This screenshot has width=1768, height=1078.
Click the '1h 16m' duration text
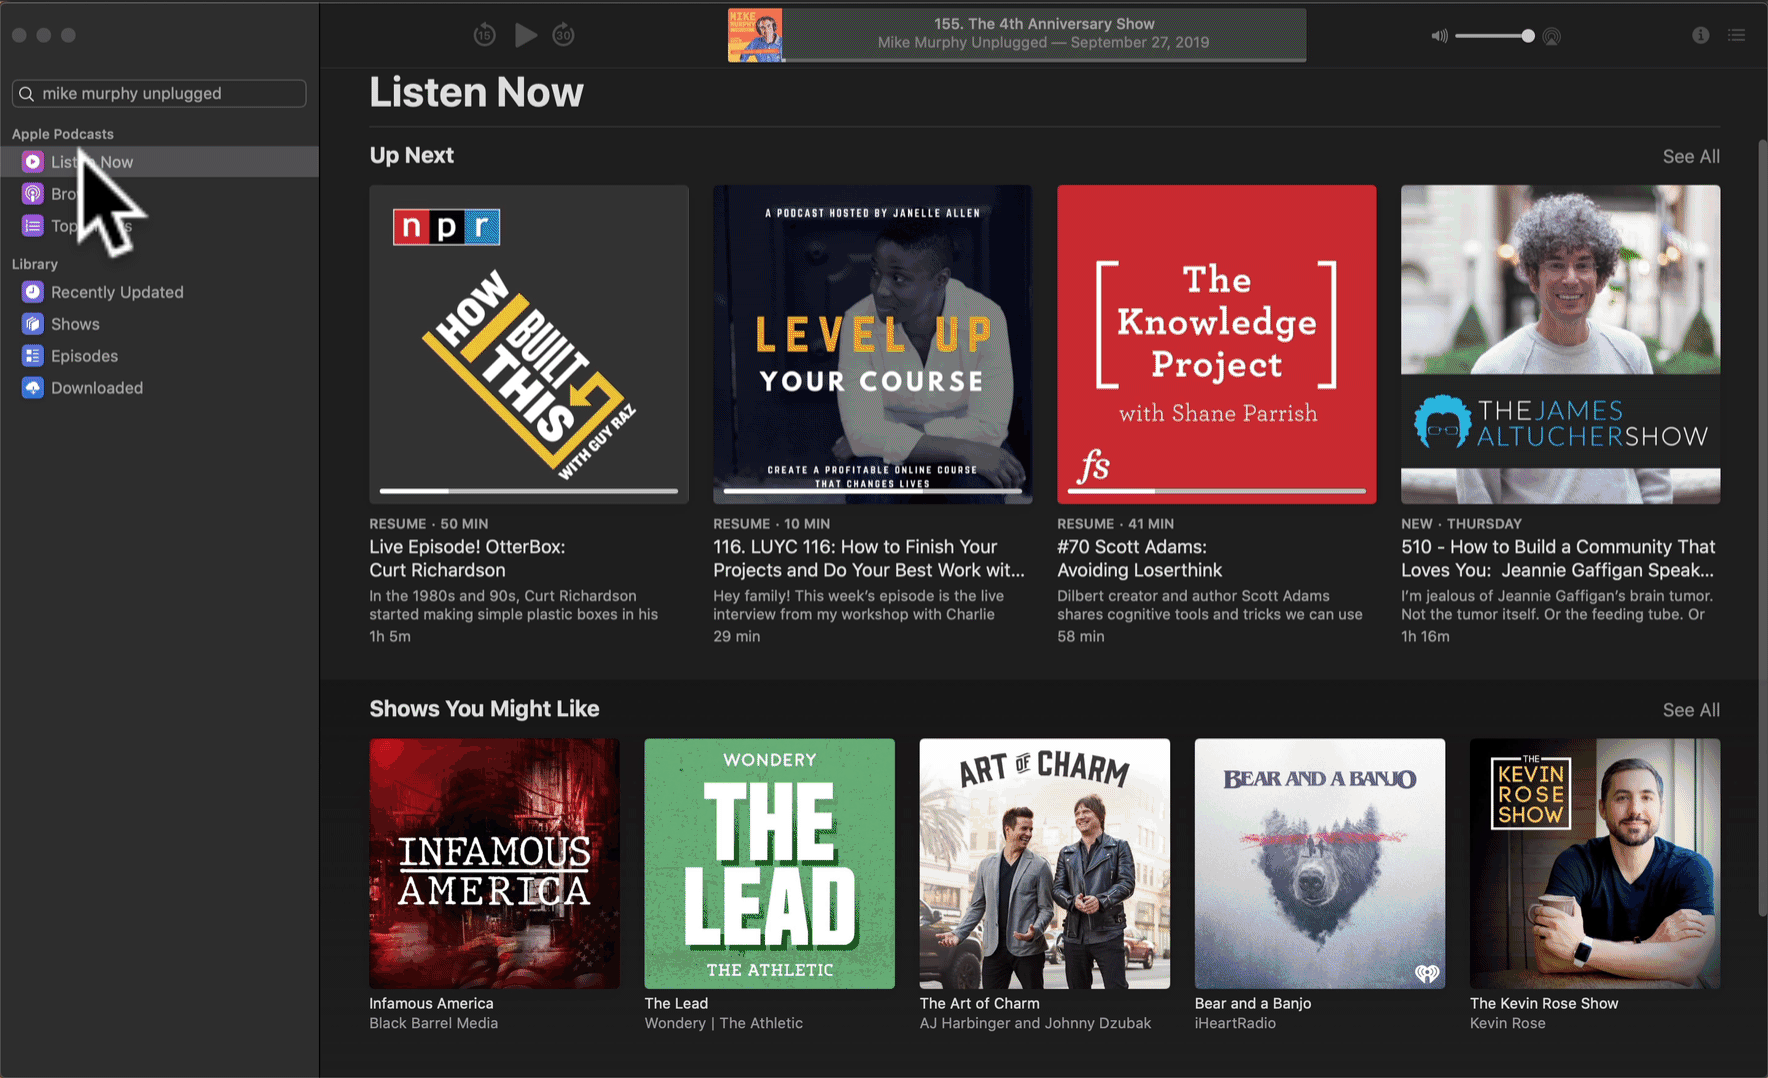pos(1425,636)
